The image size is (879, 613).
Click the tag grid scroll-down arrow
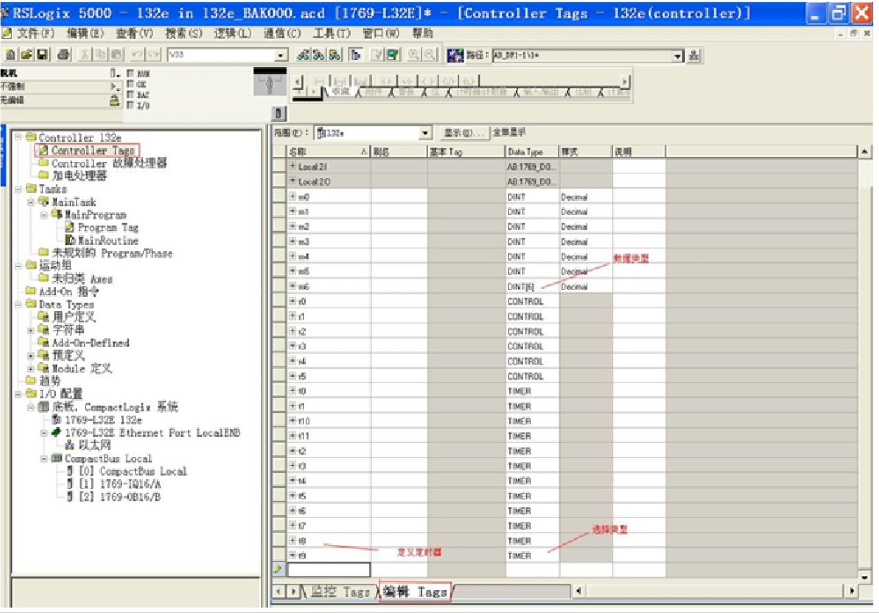(865, 577)
